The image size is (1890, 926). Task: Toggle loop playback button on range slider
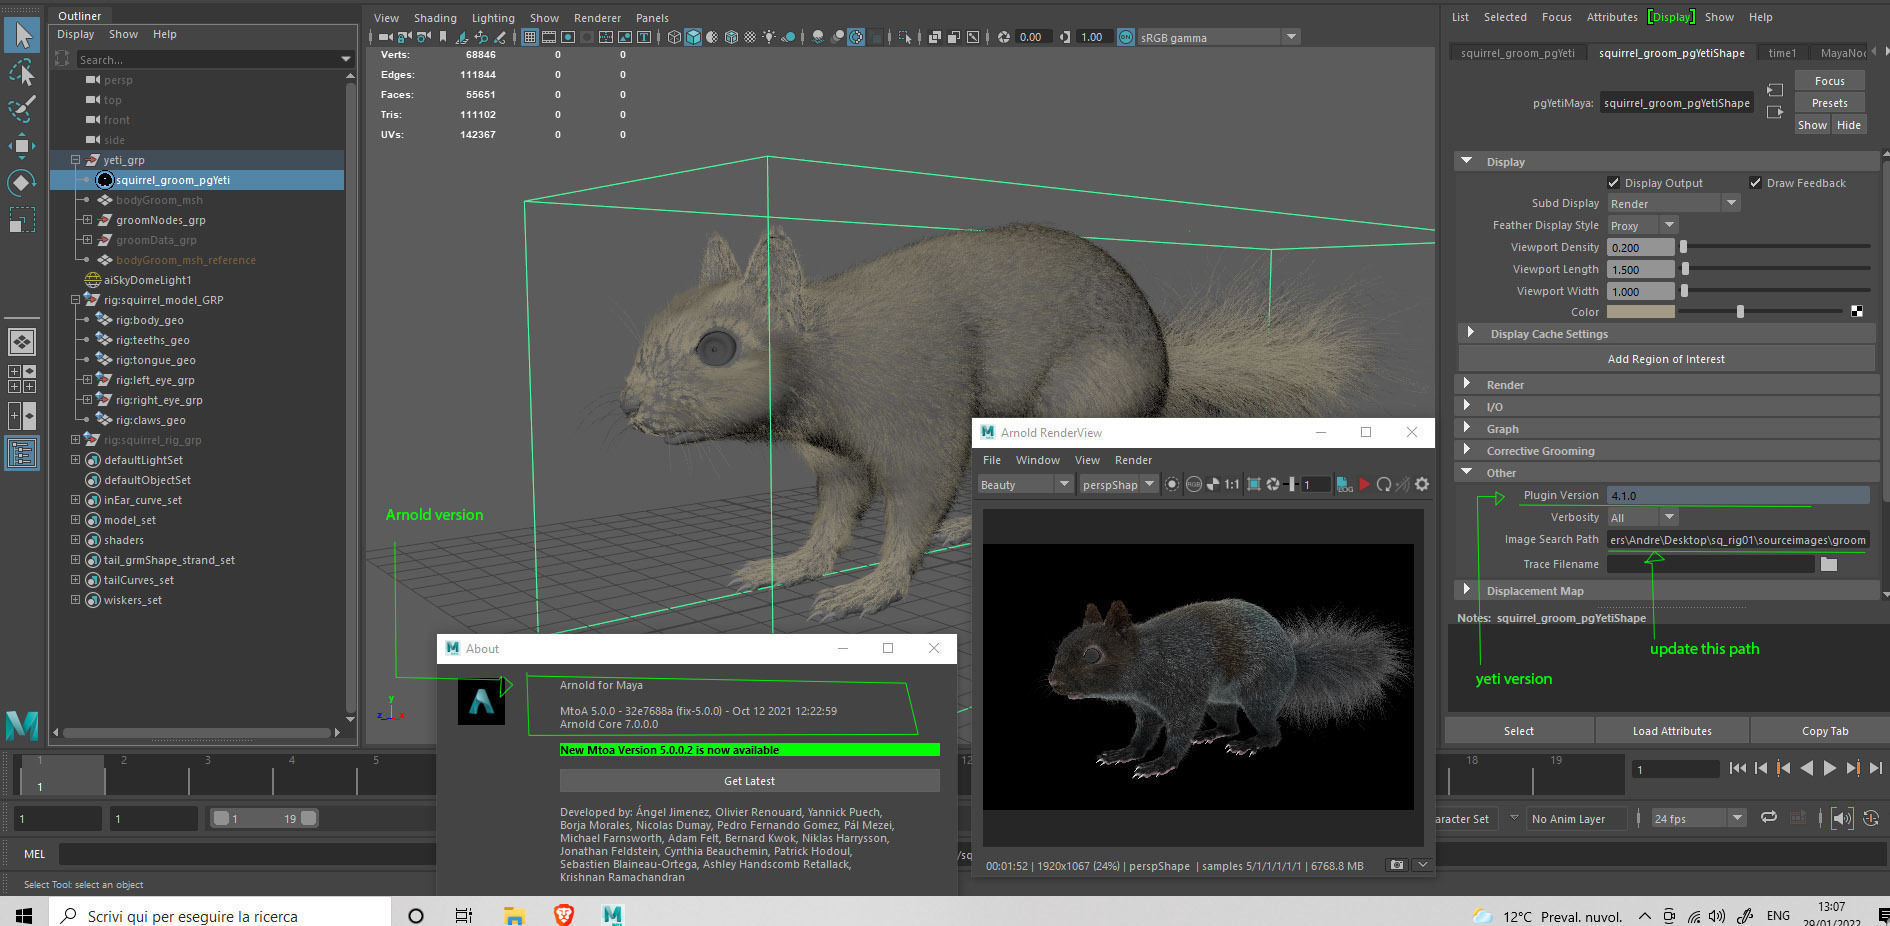[x=1769, y=817]
